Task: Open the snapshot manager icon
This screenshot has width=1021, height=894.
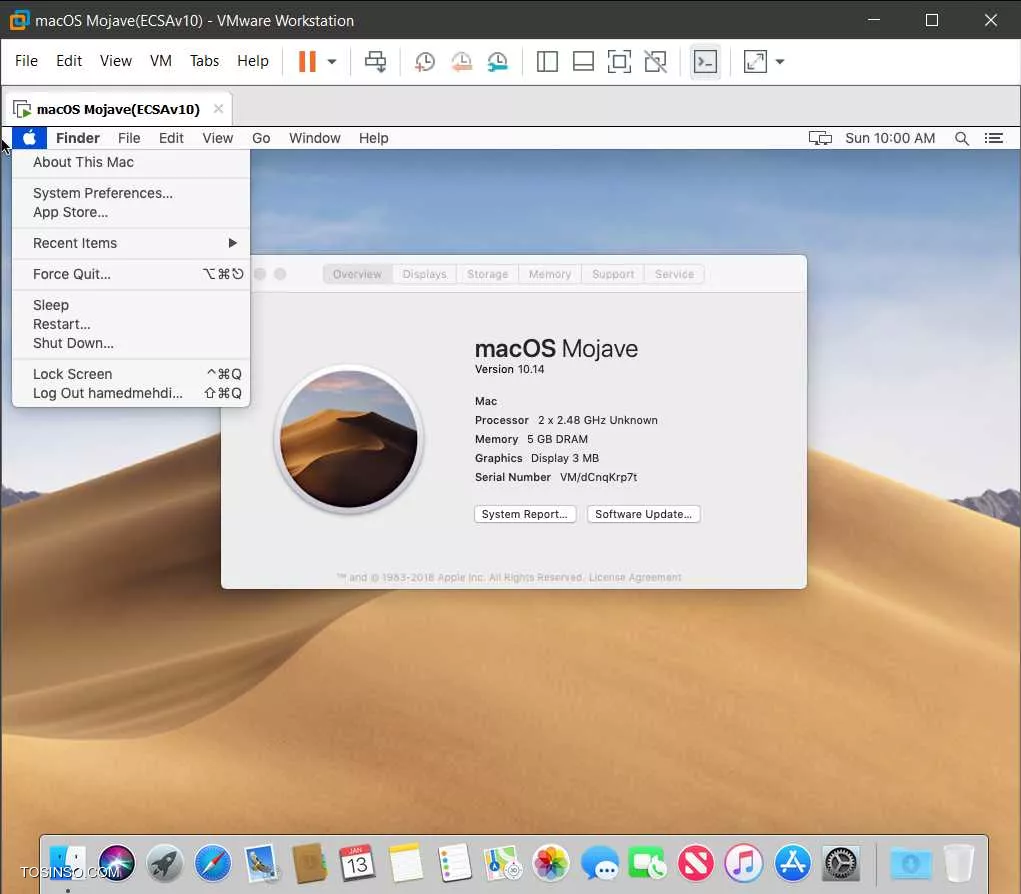Action: point(497,62)
